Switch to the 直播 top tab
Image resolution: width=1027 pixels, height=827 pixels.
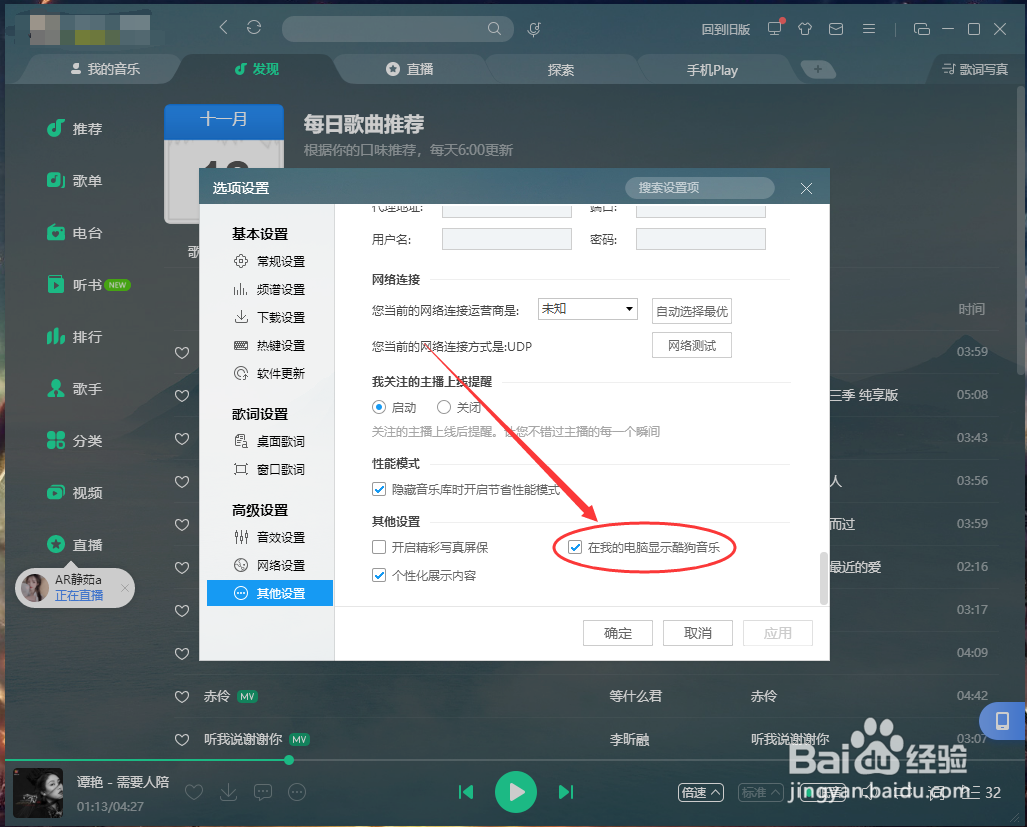click(x=409, y=69)
